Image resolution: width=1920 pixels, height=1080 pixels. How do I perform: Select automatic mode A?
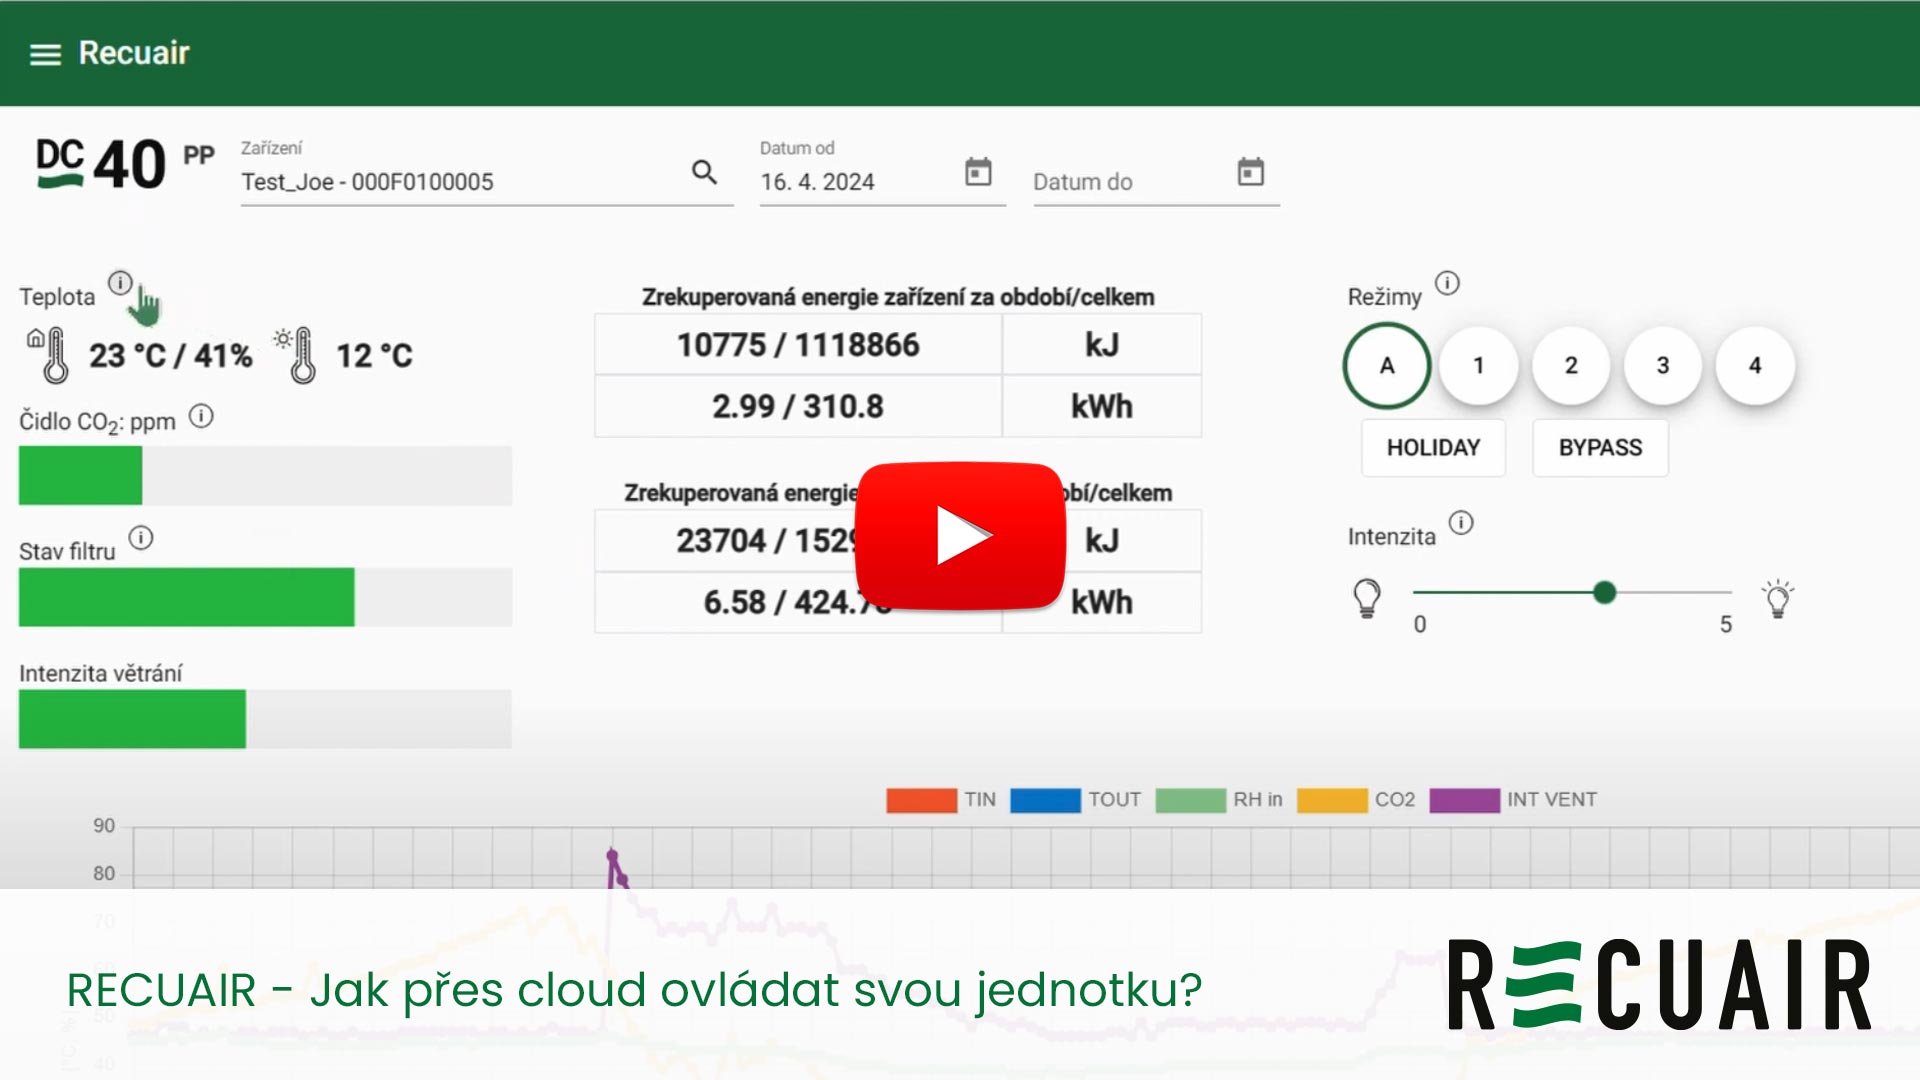[1385, 366]
